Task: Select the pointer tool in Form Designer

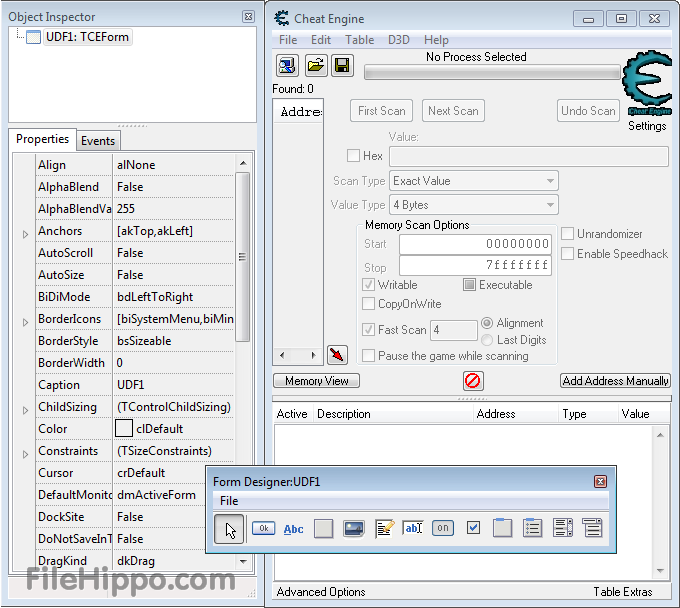Action: coord(229,529)
